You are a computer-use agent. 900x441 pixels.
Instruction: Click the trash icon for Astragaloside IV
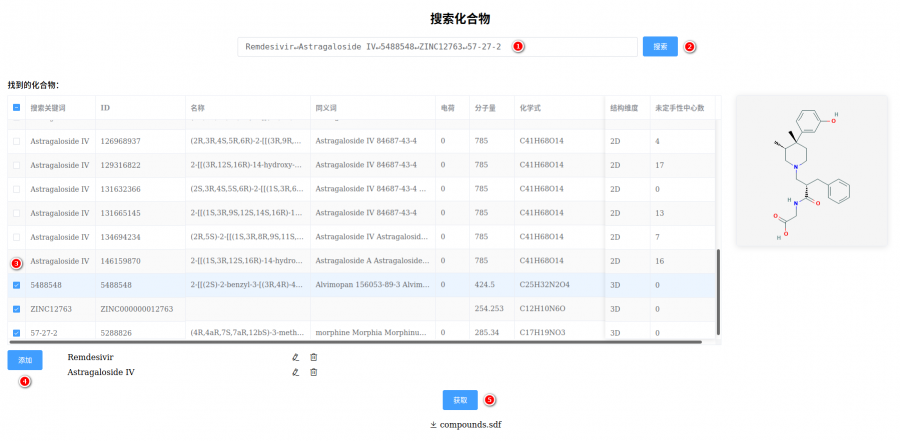click(314, 372)
